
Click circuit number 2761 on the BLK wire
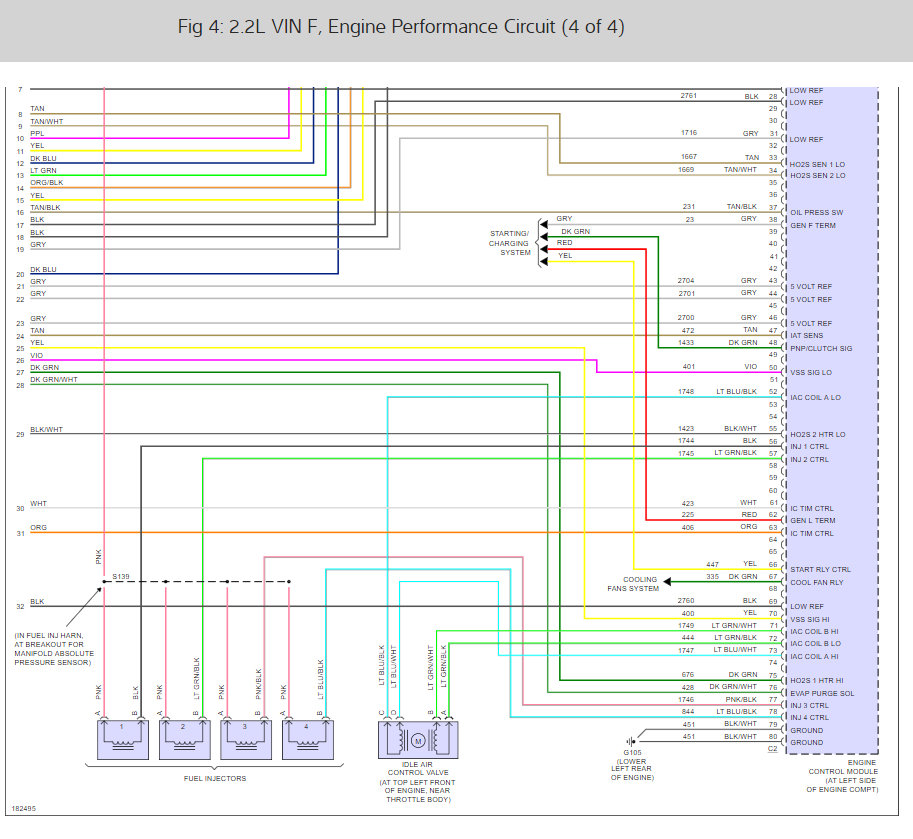pos(689,95)
